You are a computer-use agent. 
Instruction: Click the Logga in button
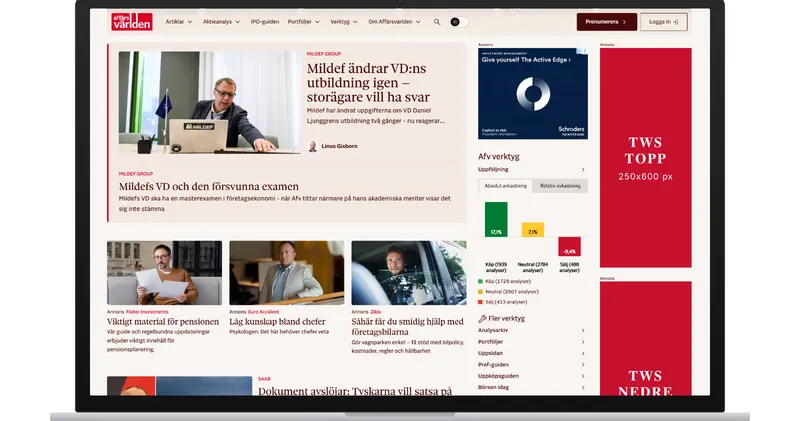coord(663,22)
